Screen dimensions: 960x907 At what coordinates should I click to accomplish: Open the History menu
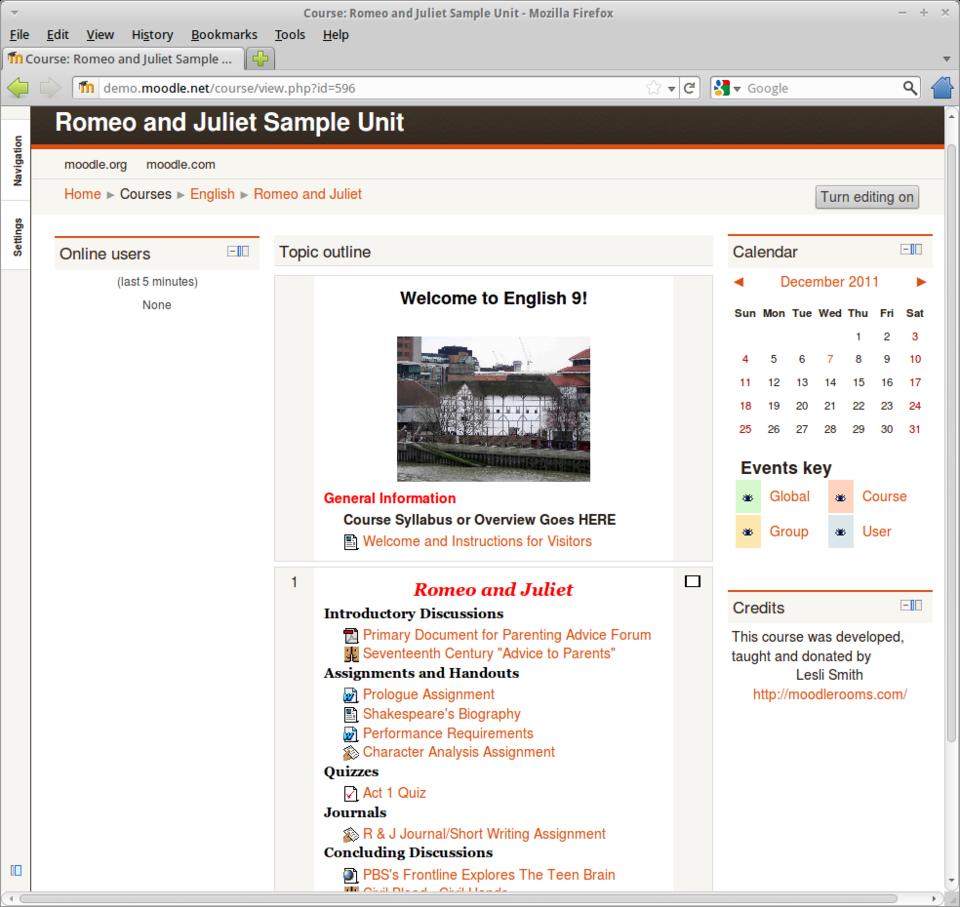click(x=152, y=34)
